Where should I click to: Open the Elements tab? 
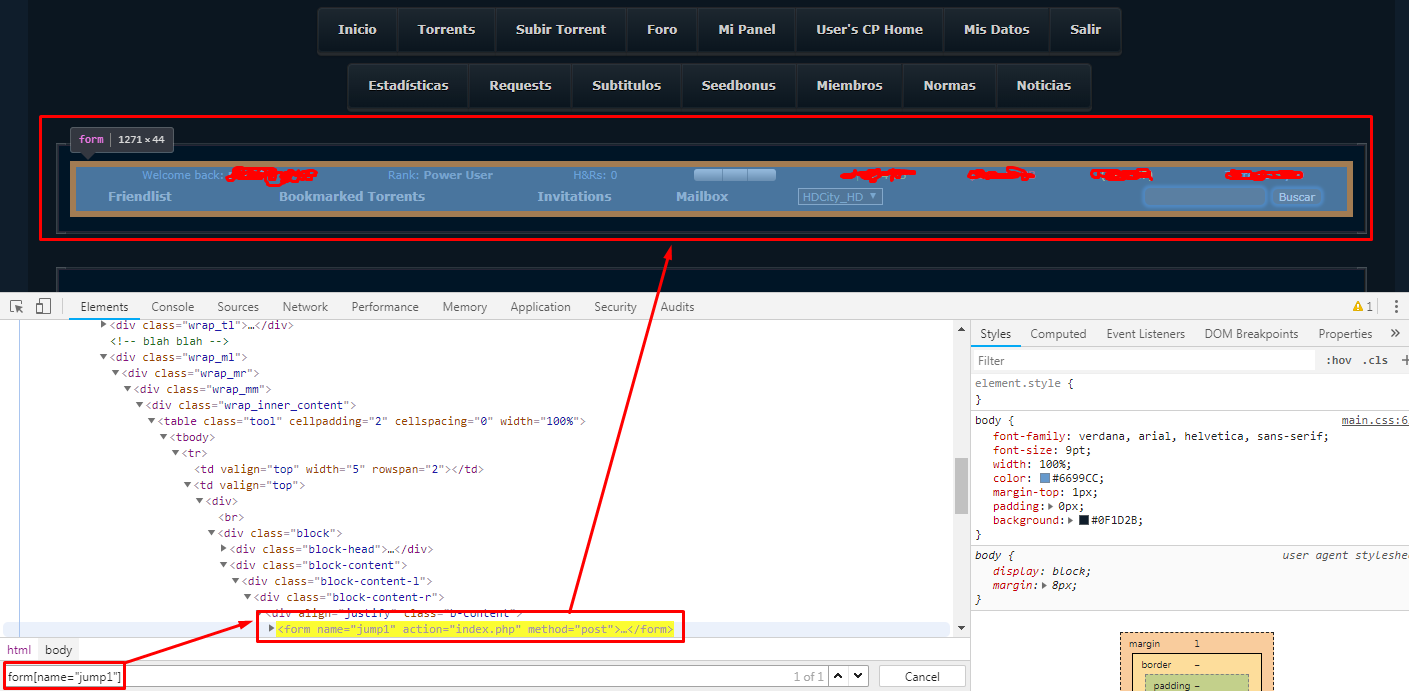click(105, 307)
